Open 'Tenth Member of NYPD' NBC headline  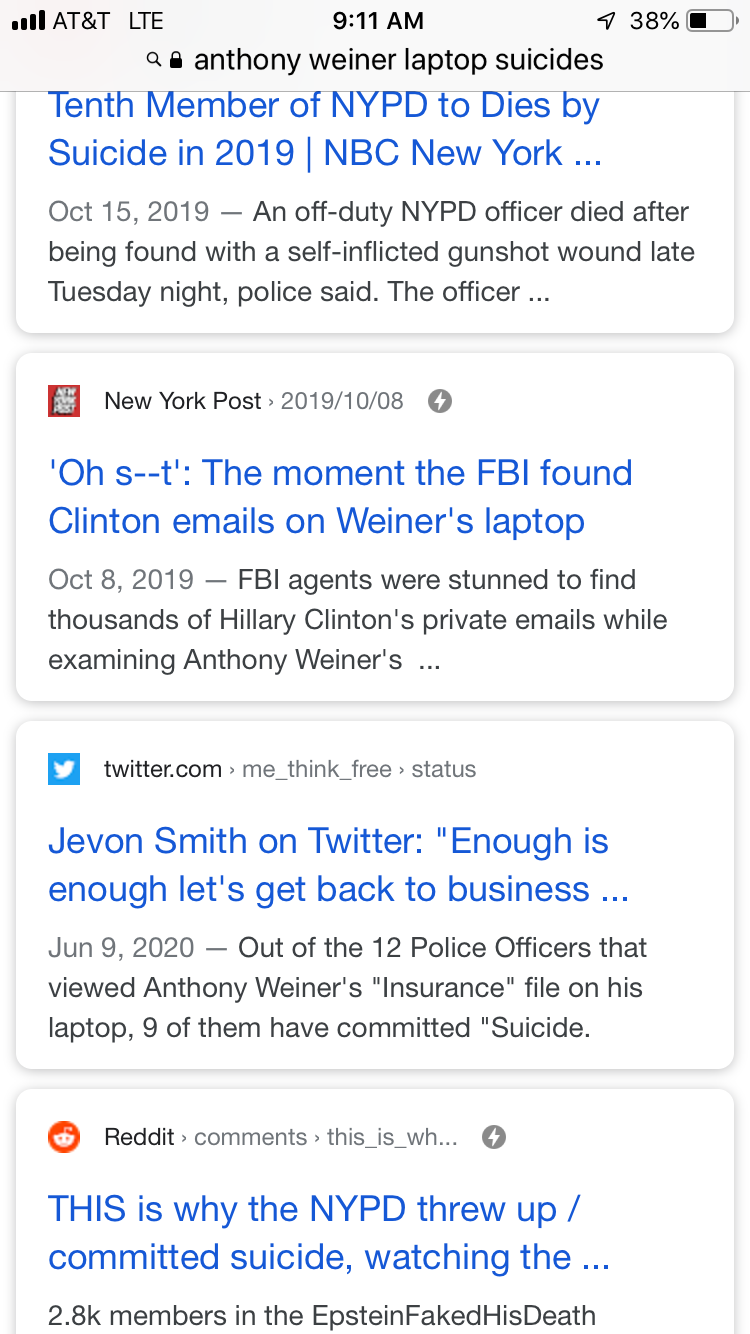(324, 129)
